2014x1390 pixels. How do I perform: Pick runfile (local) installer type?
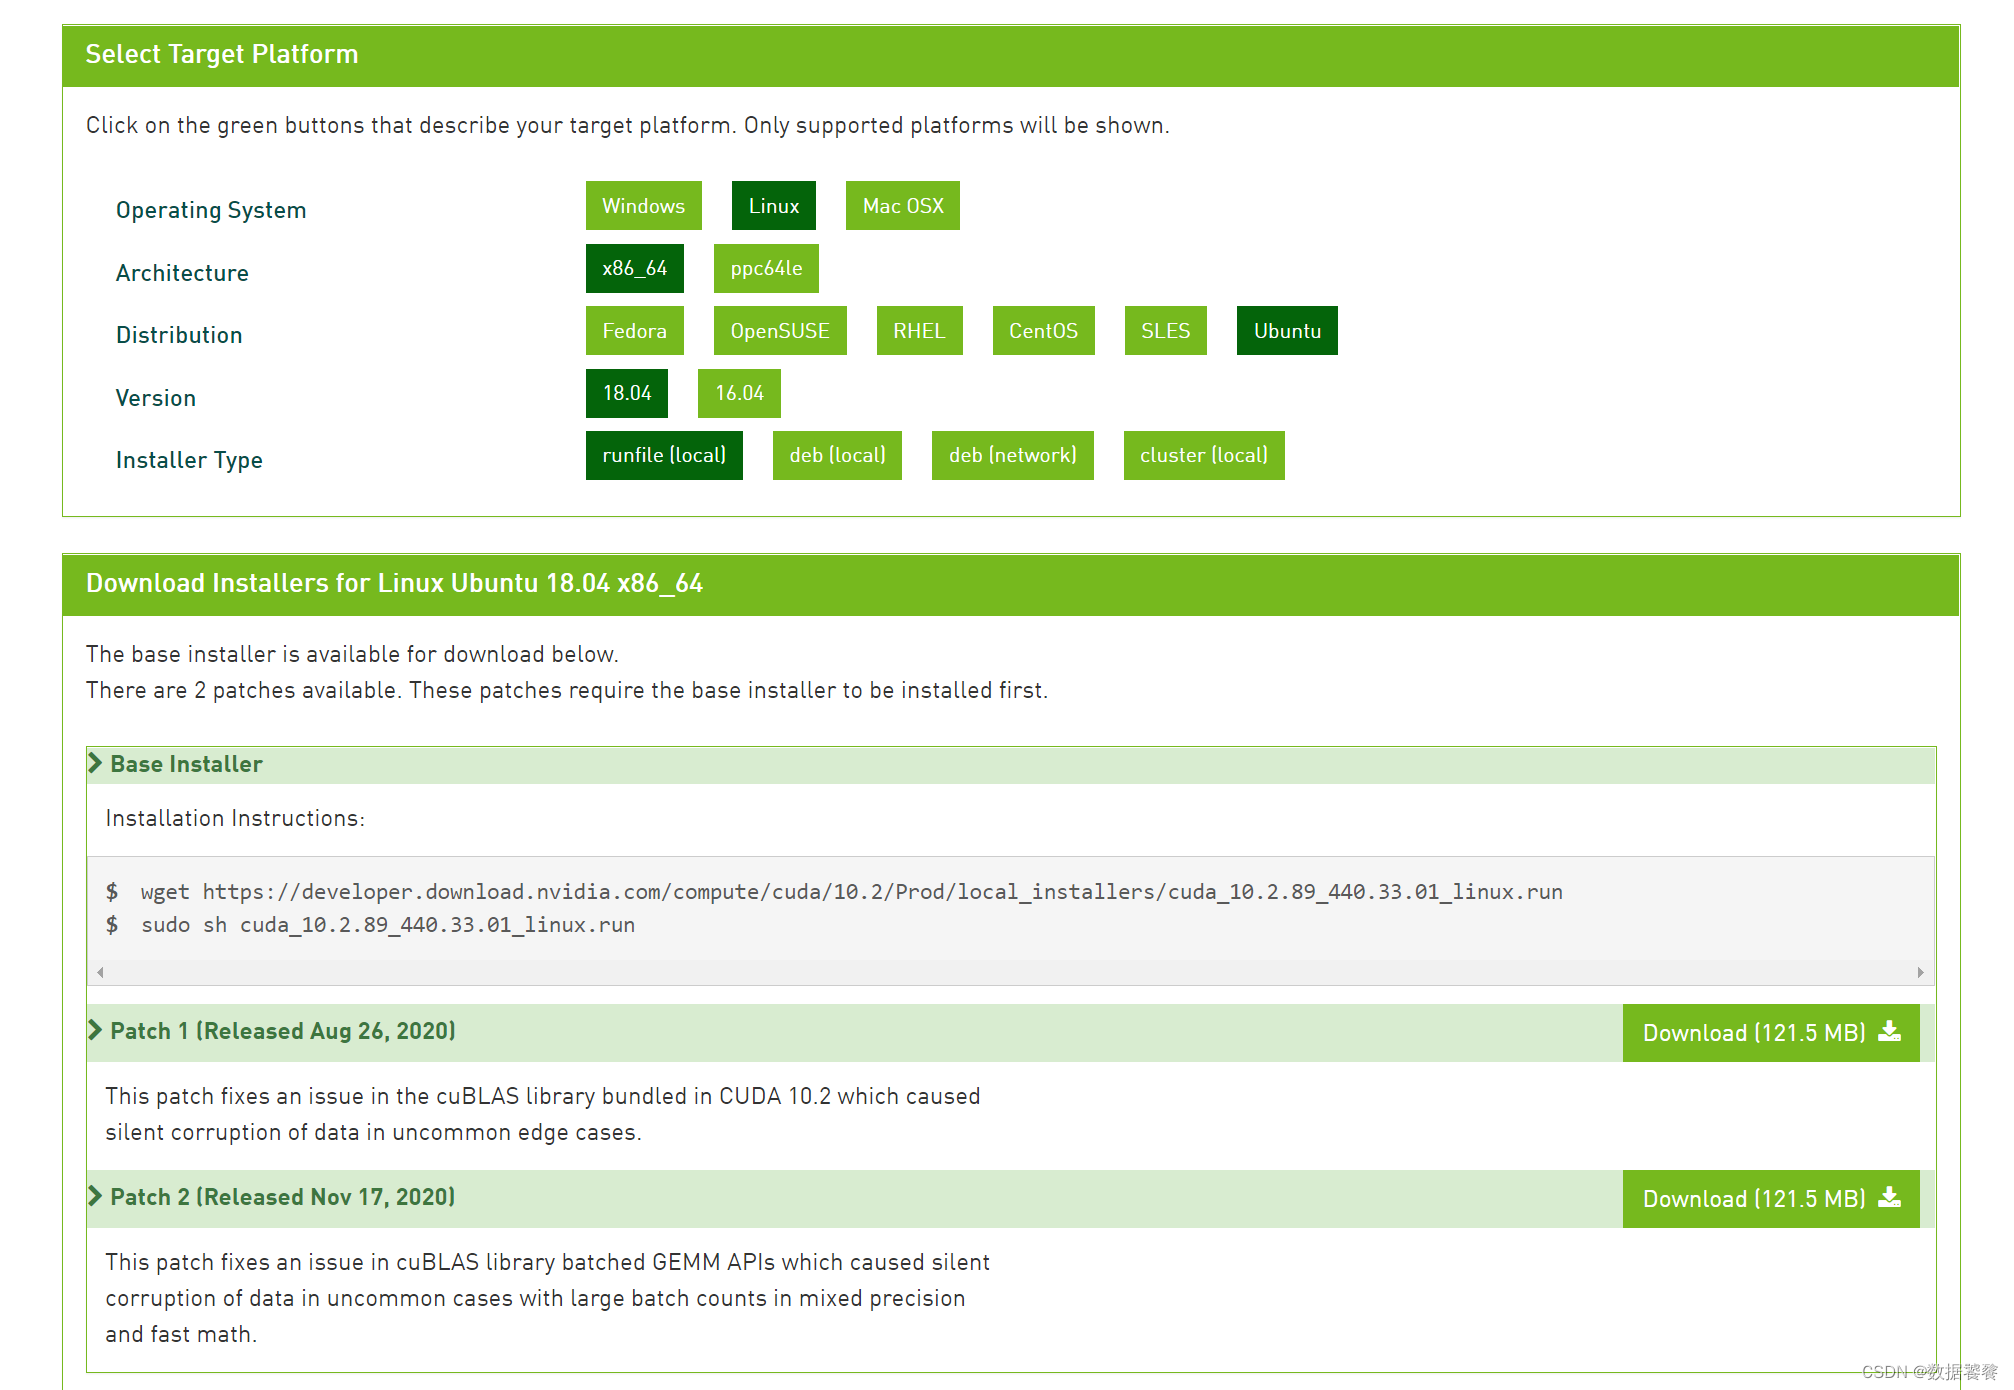664,455
